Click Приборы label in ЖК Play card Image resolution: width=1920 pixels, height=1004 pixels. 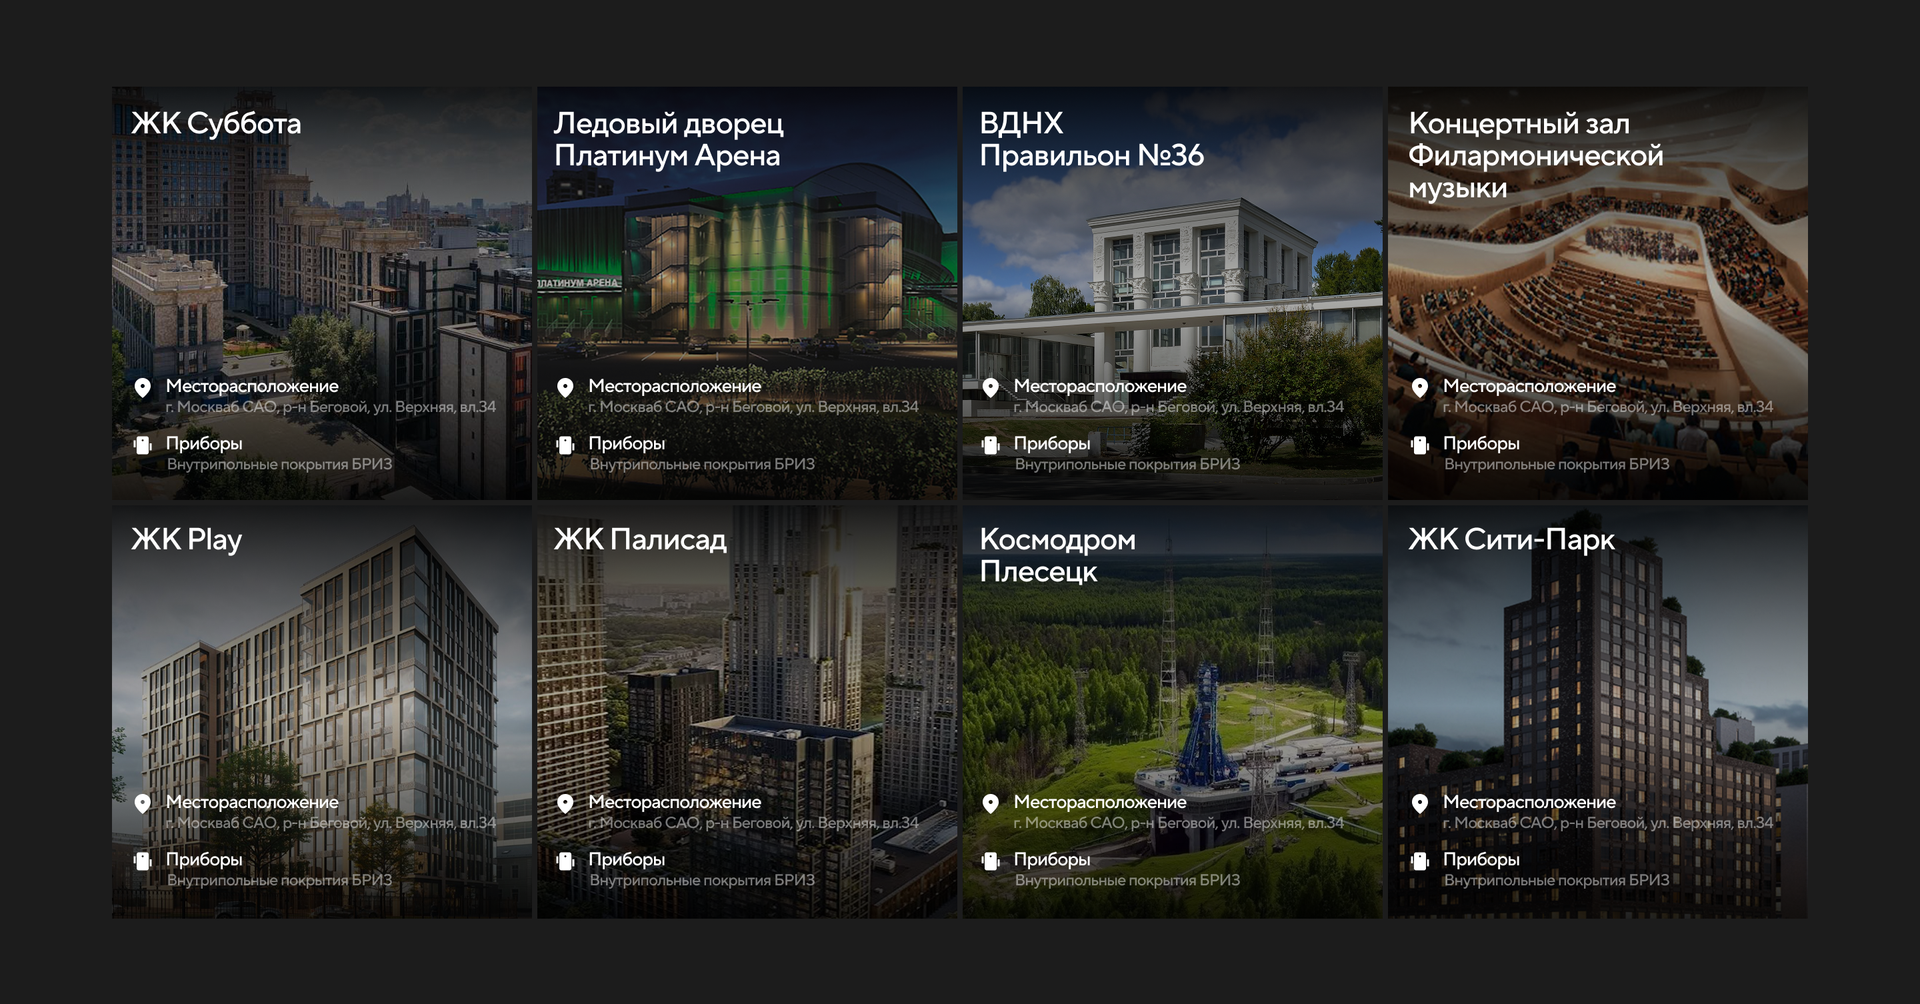pos(204,859)
